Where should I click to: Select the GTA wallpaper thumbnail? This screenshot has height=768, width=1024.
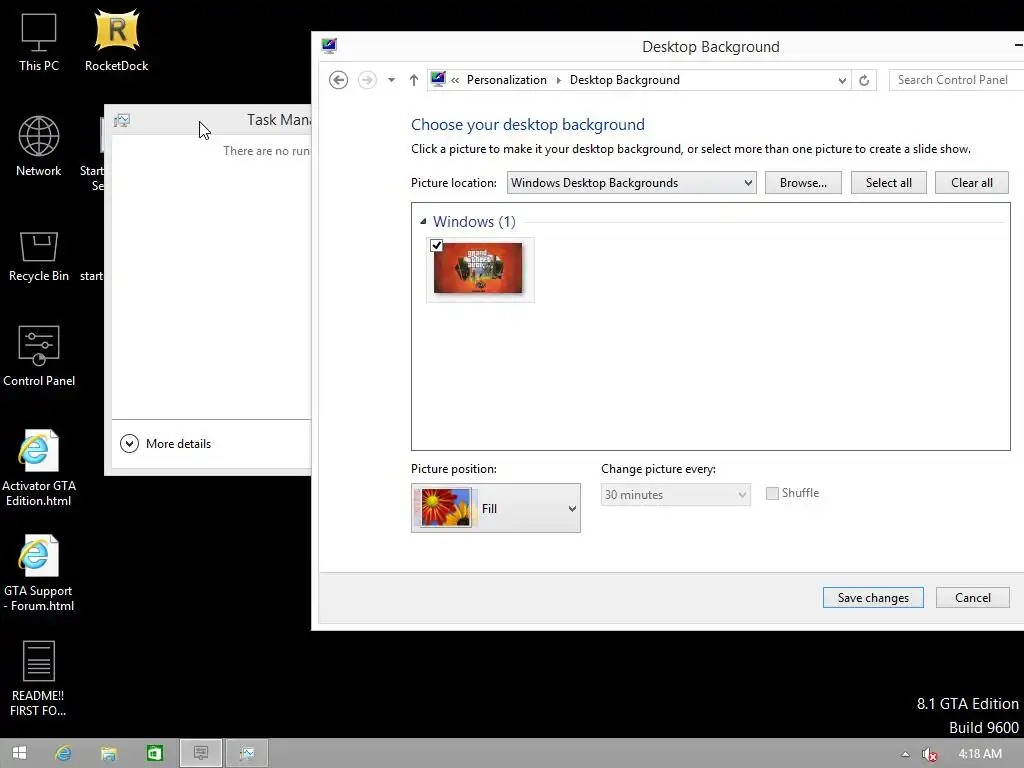click(x=479, y=268)
